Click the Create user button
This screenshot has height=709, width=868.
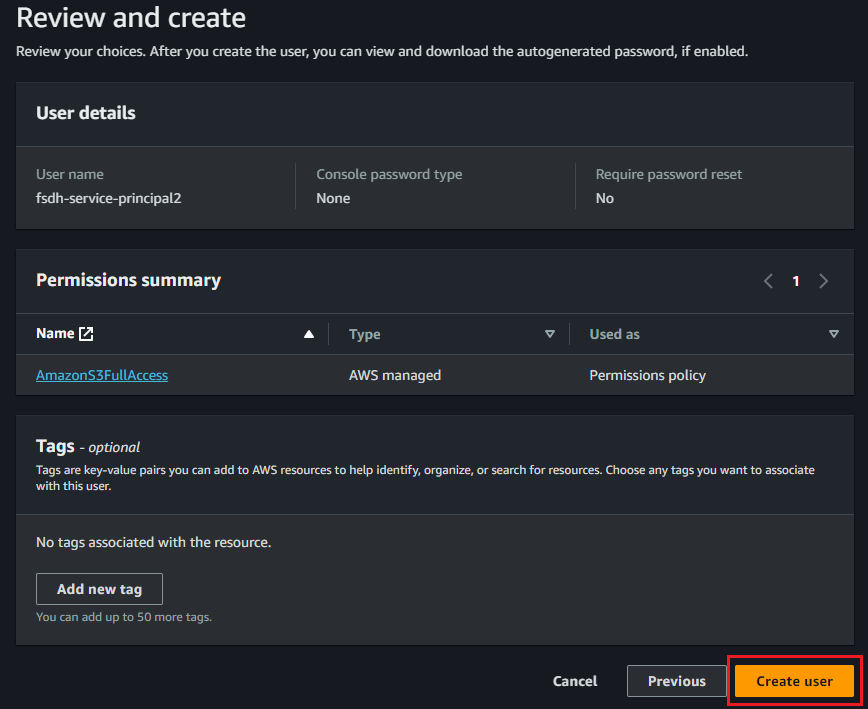[793, 681]
